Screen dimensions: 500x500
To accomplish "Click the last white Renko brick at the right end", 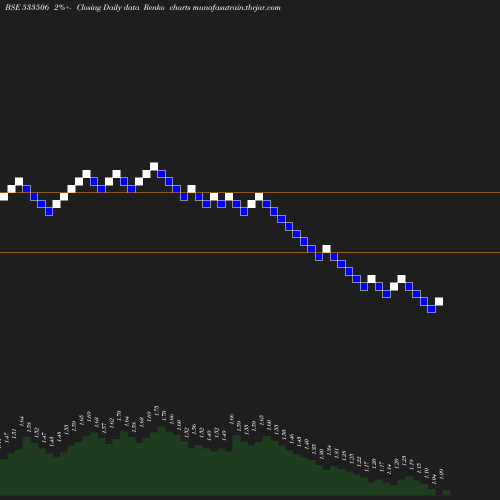I will click(x=439, y=301).
